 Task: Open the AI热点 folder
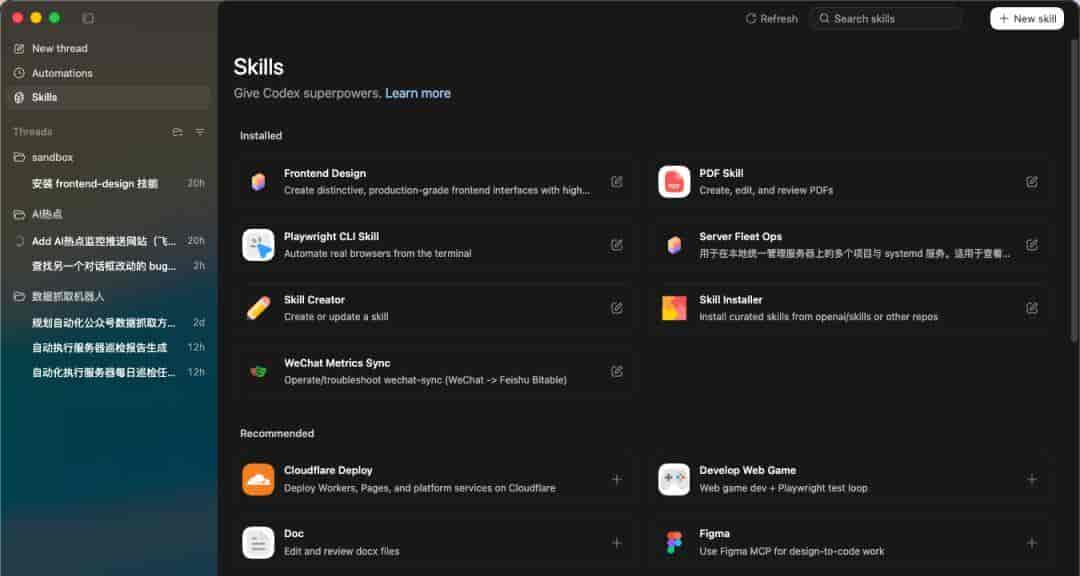109,214
